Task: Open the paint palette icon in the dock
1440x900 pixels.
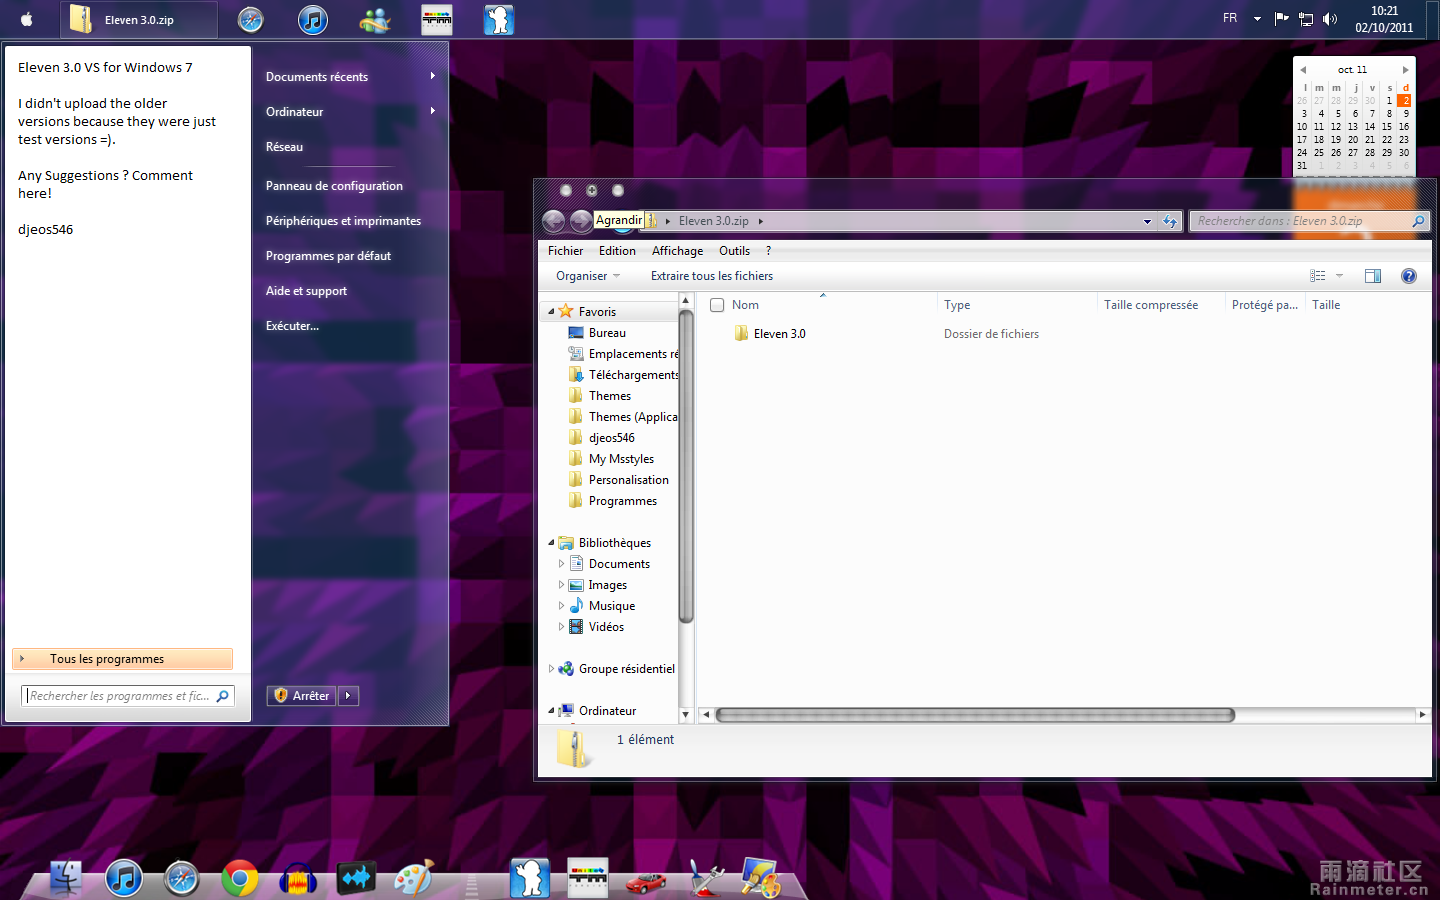Action: [414, 878]
